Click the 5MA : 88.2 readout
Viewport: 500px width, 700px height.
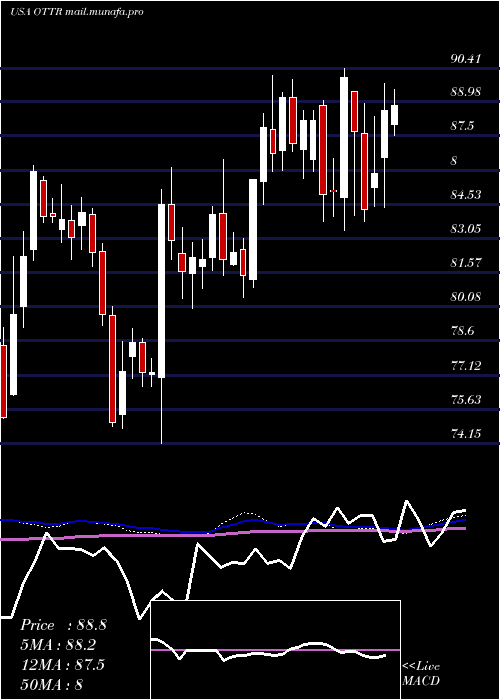[x=58, y=645]
